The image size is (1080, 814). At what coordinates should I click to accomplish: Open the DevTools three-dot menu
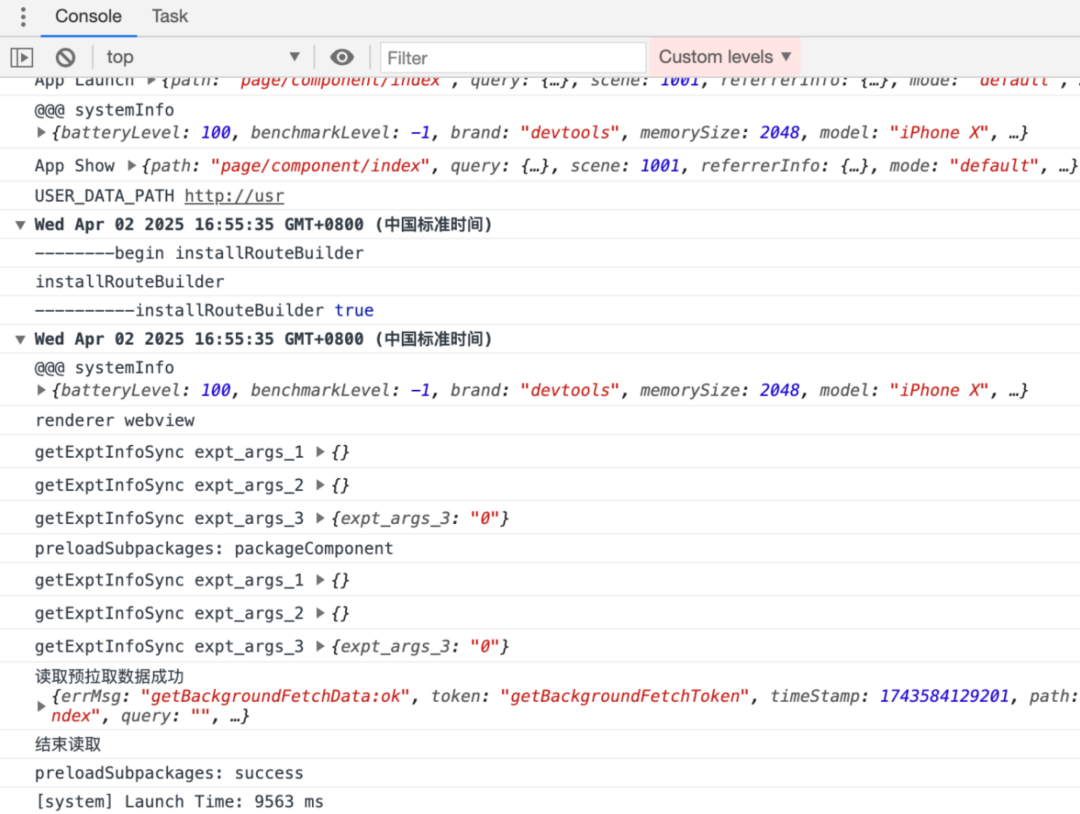coord(23,17)
